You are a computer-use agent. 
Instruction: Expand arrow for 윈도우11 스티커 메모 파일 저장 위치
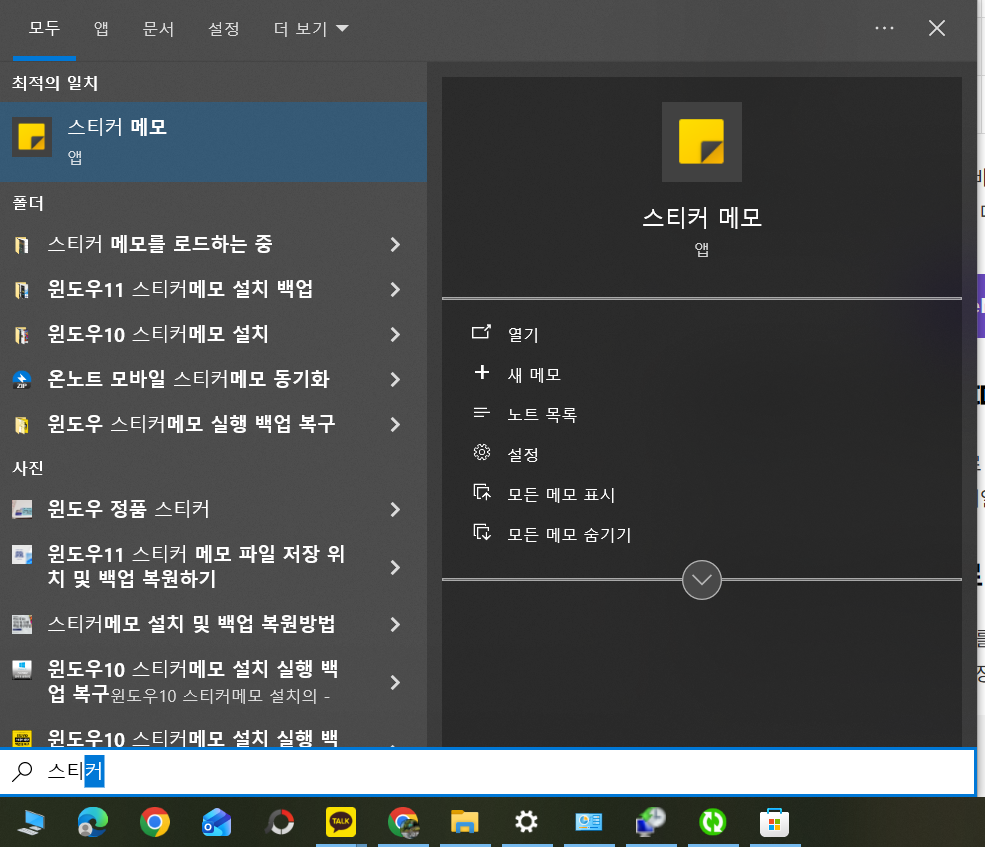[x=395, y=567]
